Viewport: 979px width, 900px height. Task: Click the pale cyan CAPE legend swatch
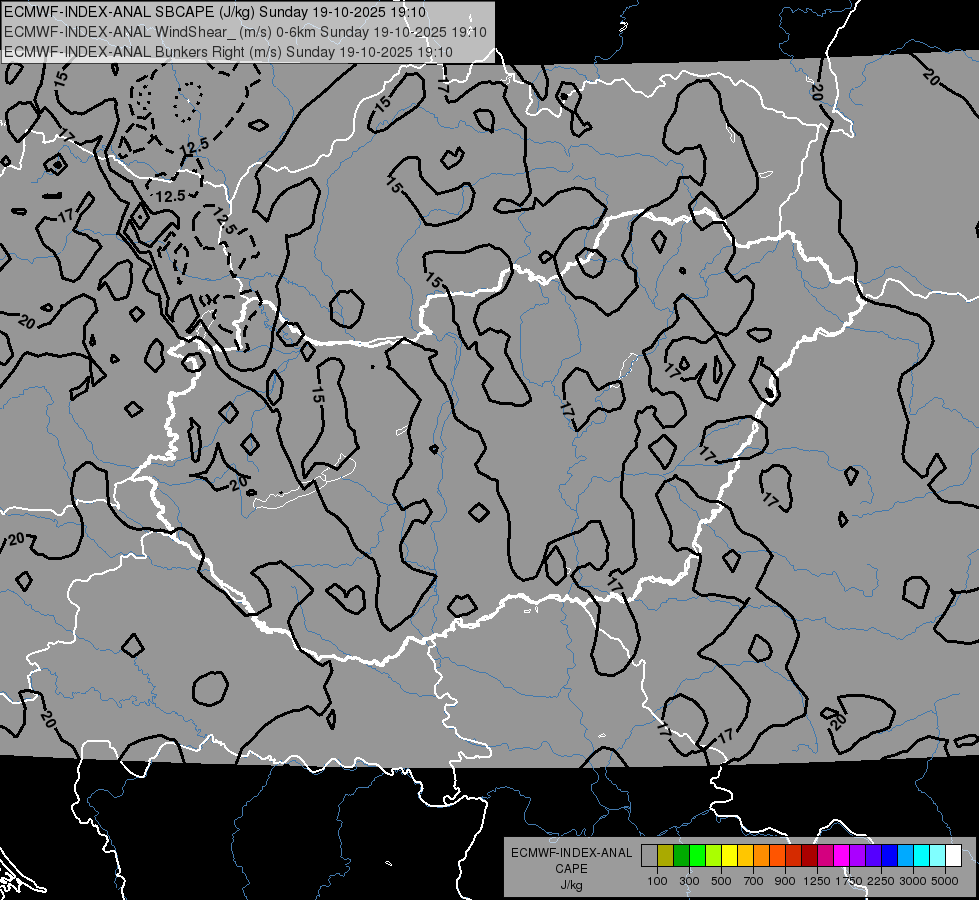938,856
